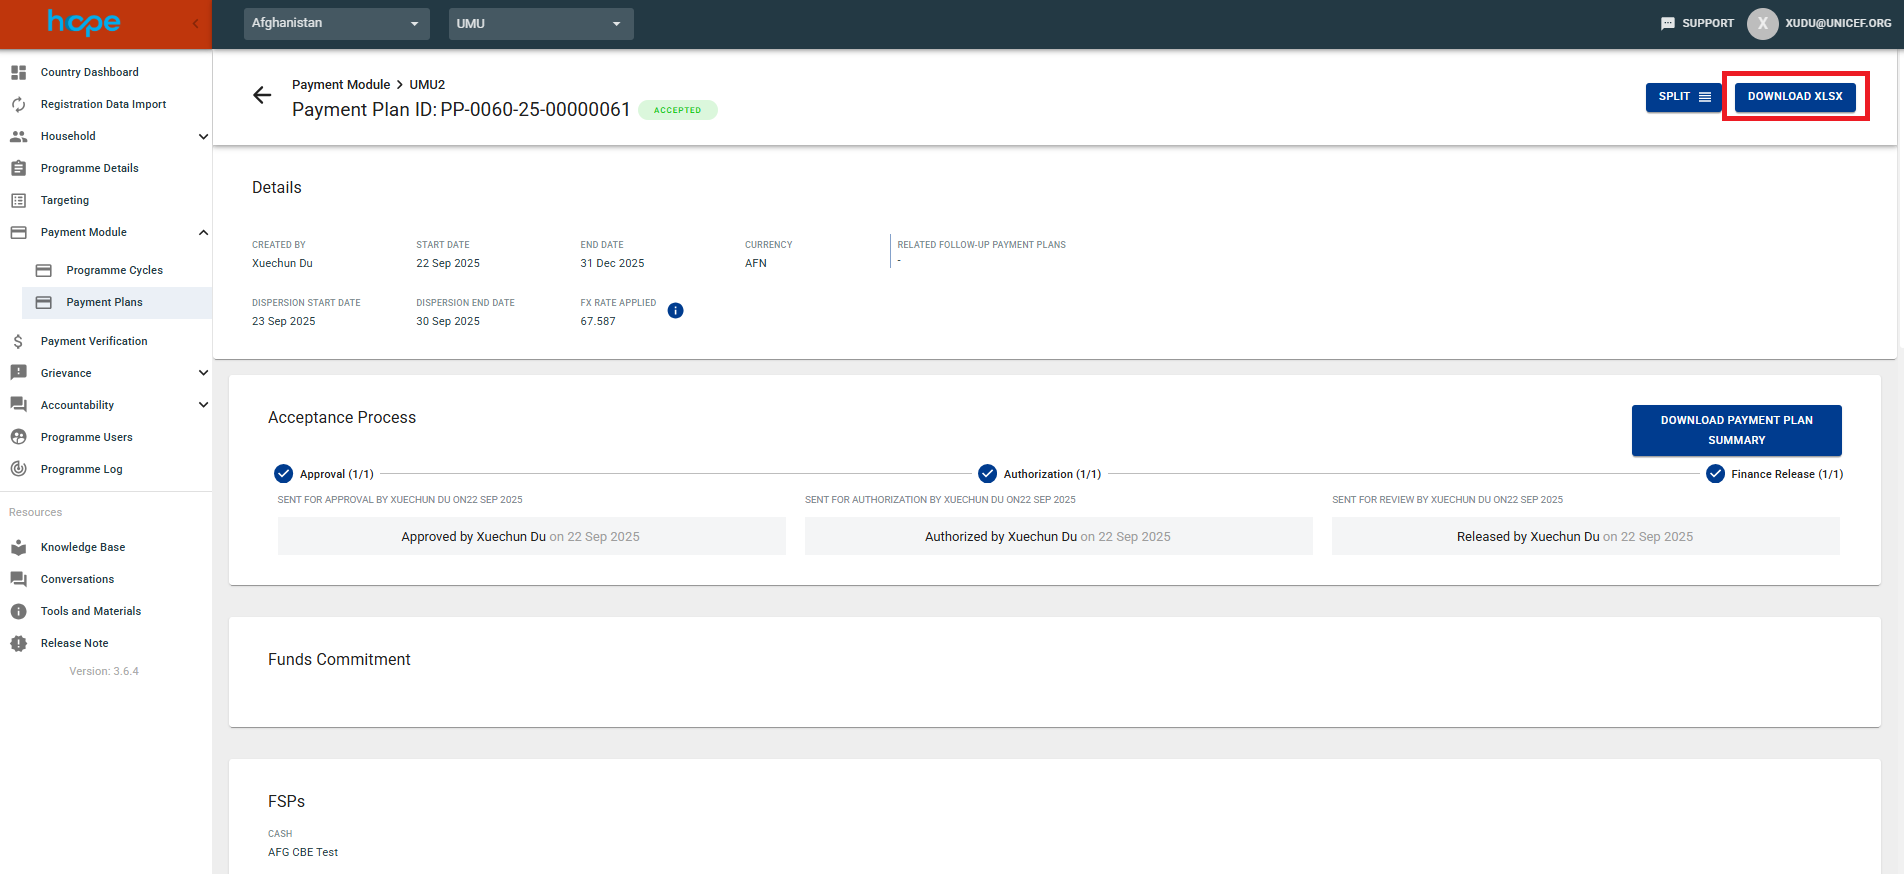Click the Approval step checkmark
This screenshot has height=874, width=1904.
pyautogui.click(x=284, y=474)
